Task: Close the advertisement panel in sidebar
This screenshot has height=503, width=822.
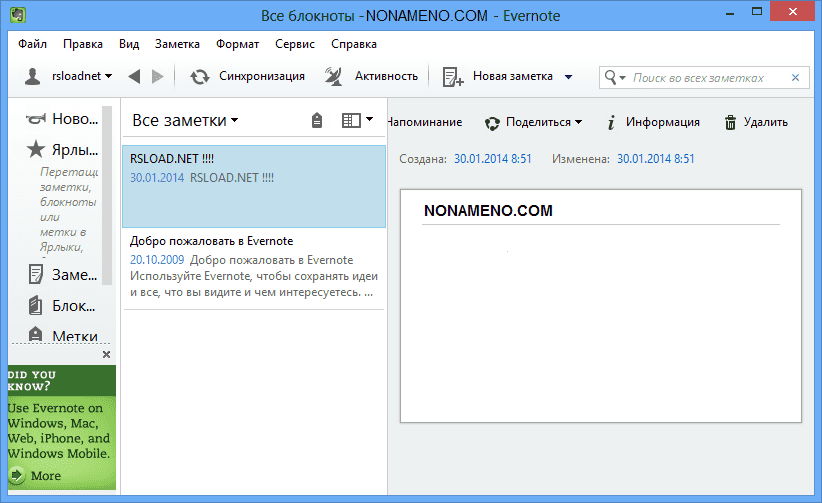Action: 107,355
